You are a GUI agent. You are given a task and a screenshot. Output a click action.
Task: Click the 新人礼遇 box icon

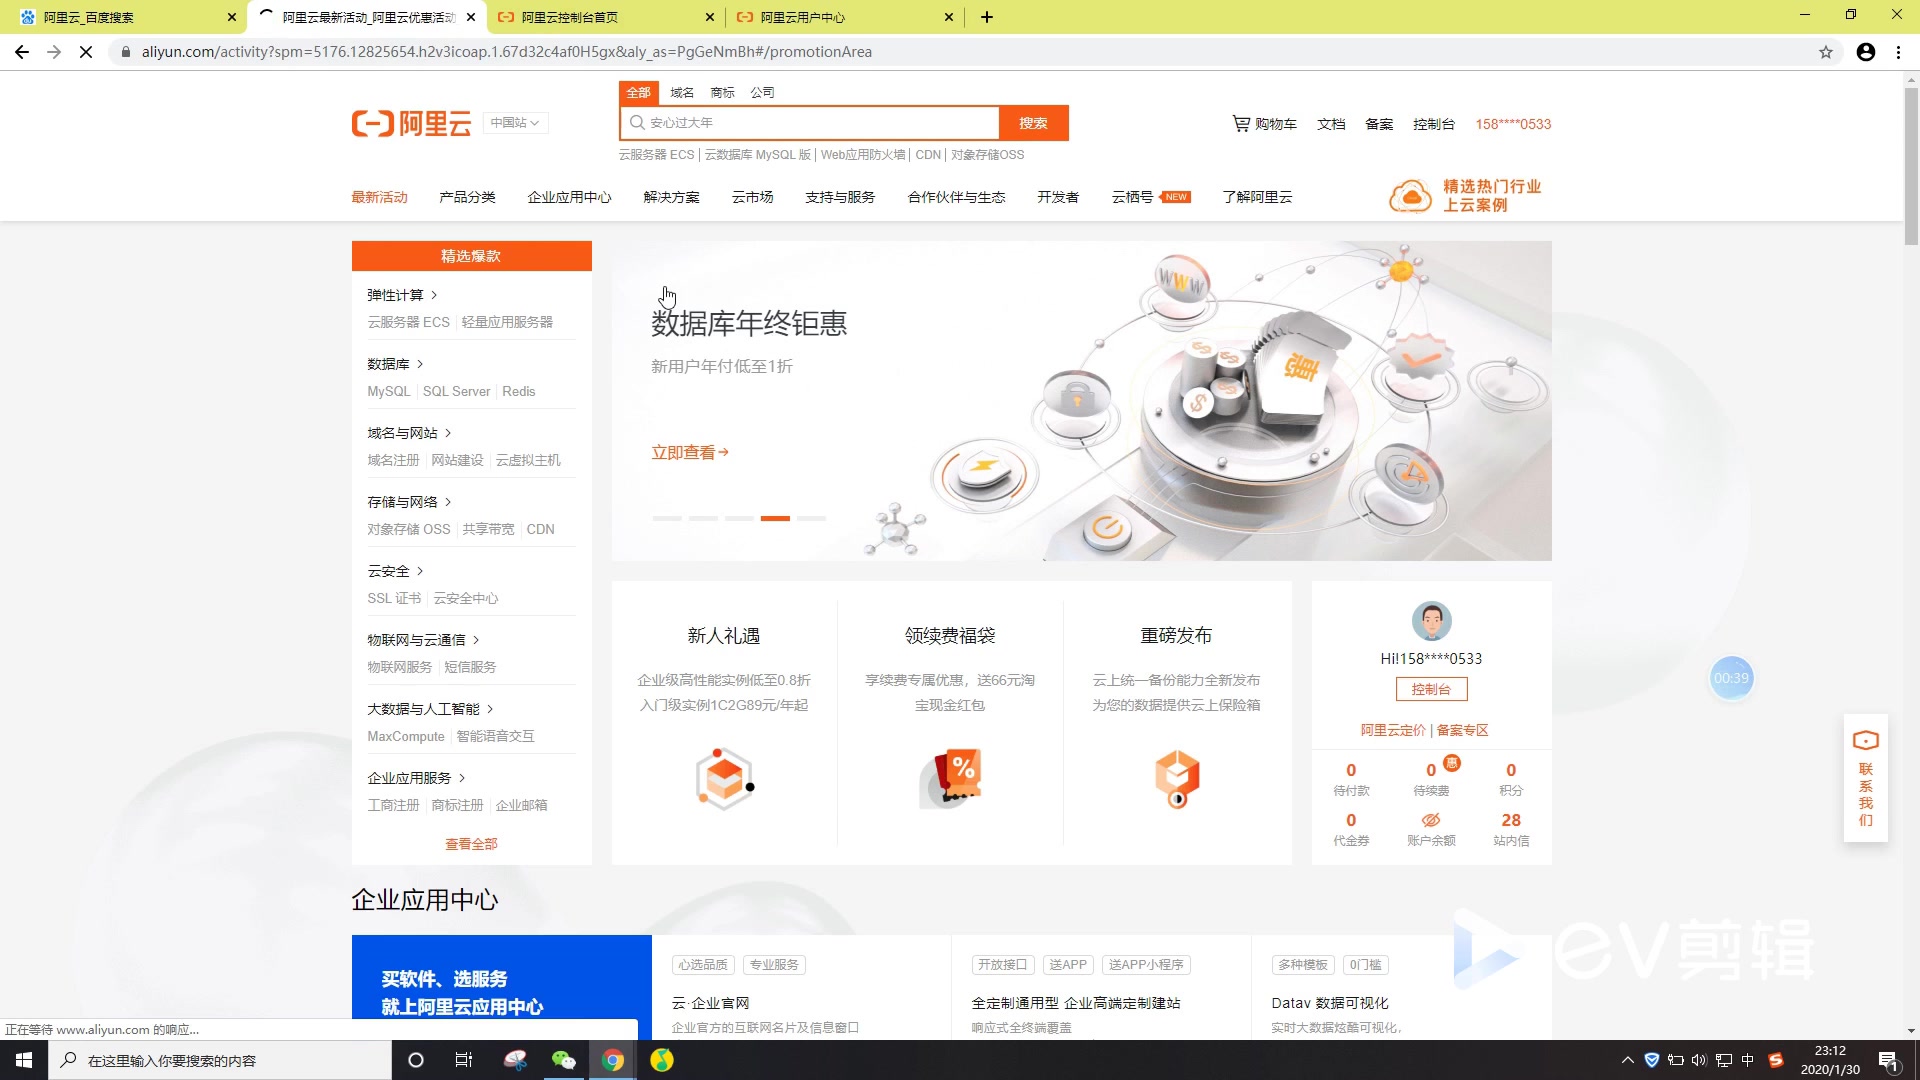(x=725, y=778)
